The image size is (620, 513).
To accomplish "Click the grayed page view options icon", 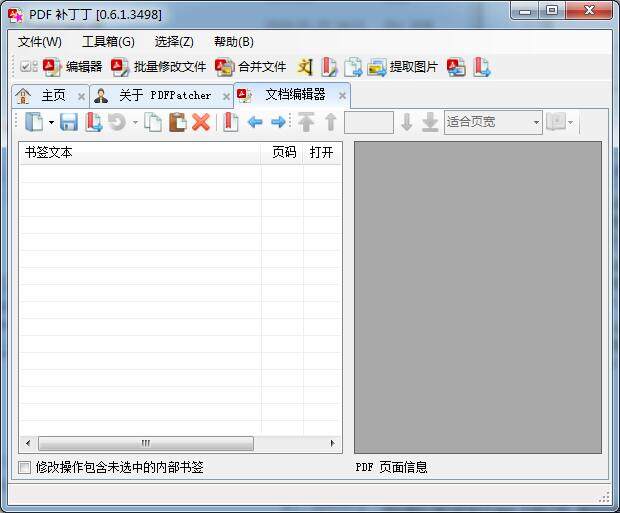I will (x=556, y=122).
